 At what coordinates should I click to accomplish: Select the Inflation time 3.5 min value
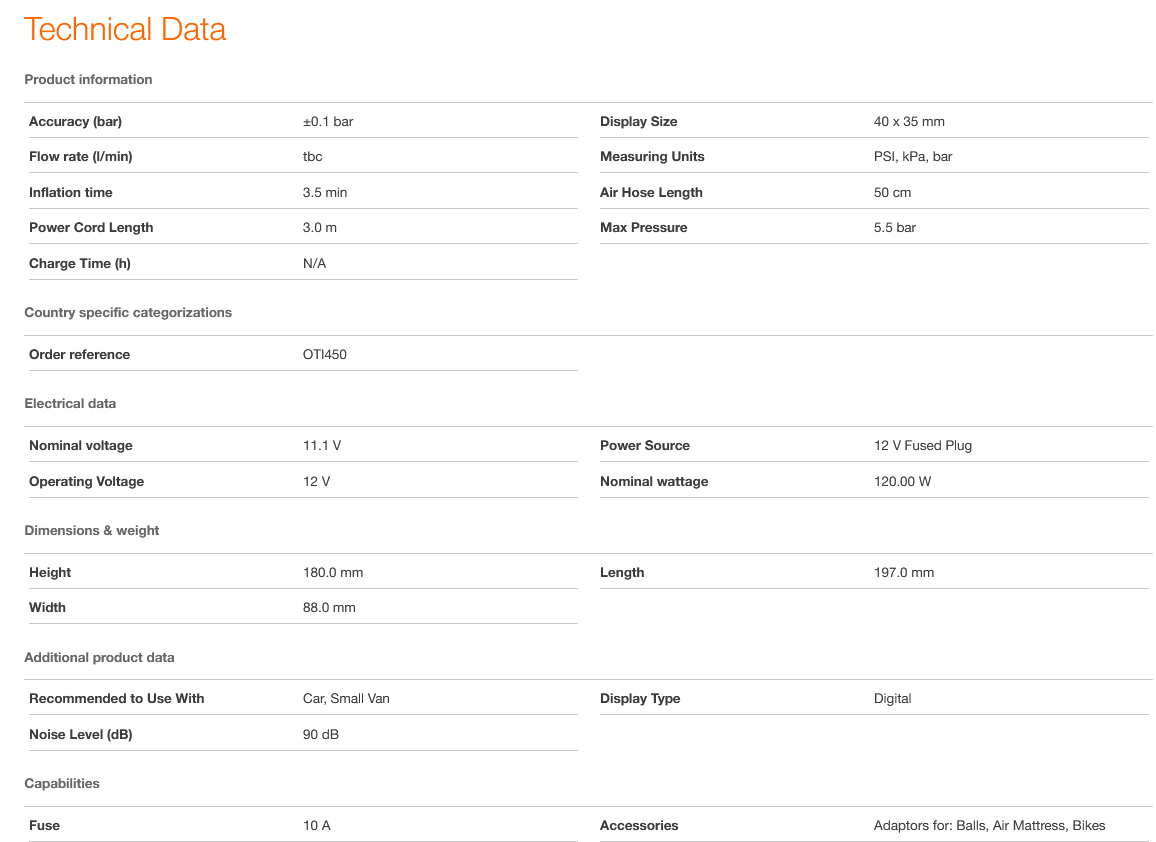click(x=325, y=192)
